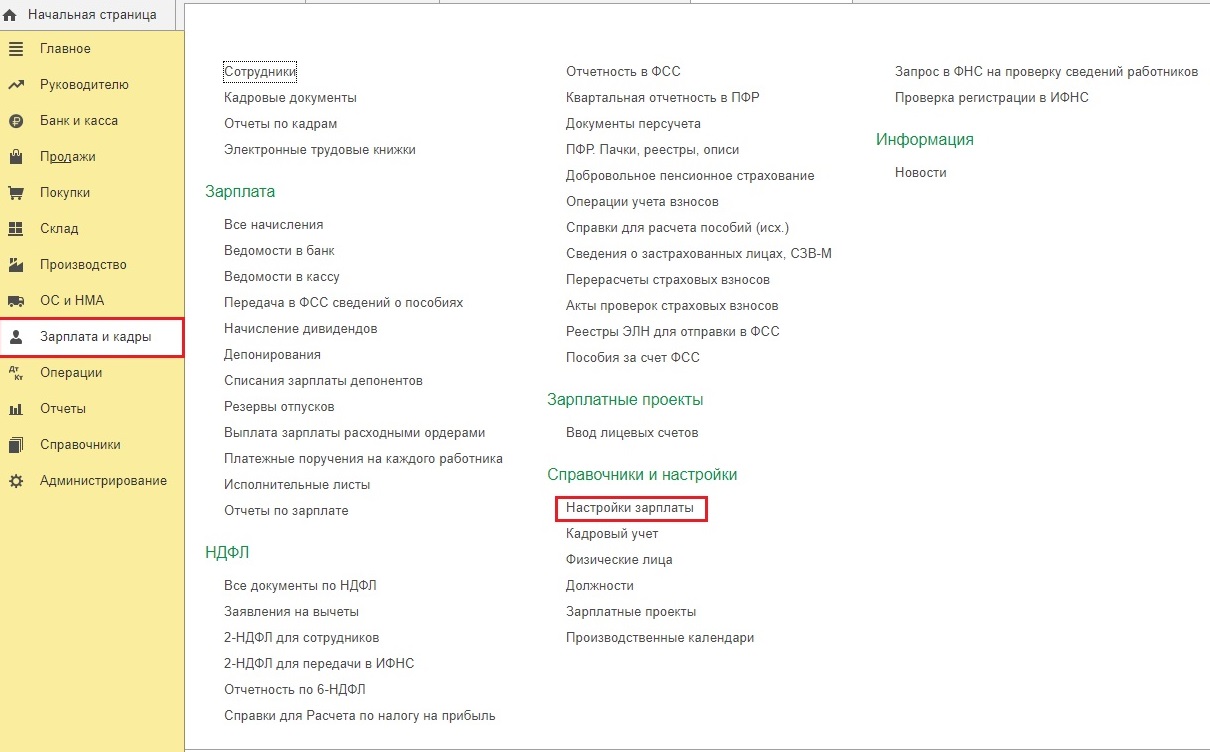Image resolution: width=1210 pixels, height=752 pixels.
Task: Open the Сотрудники link
Action: 260,72
